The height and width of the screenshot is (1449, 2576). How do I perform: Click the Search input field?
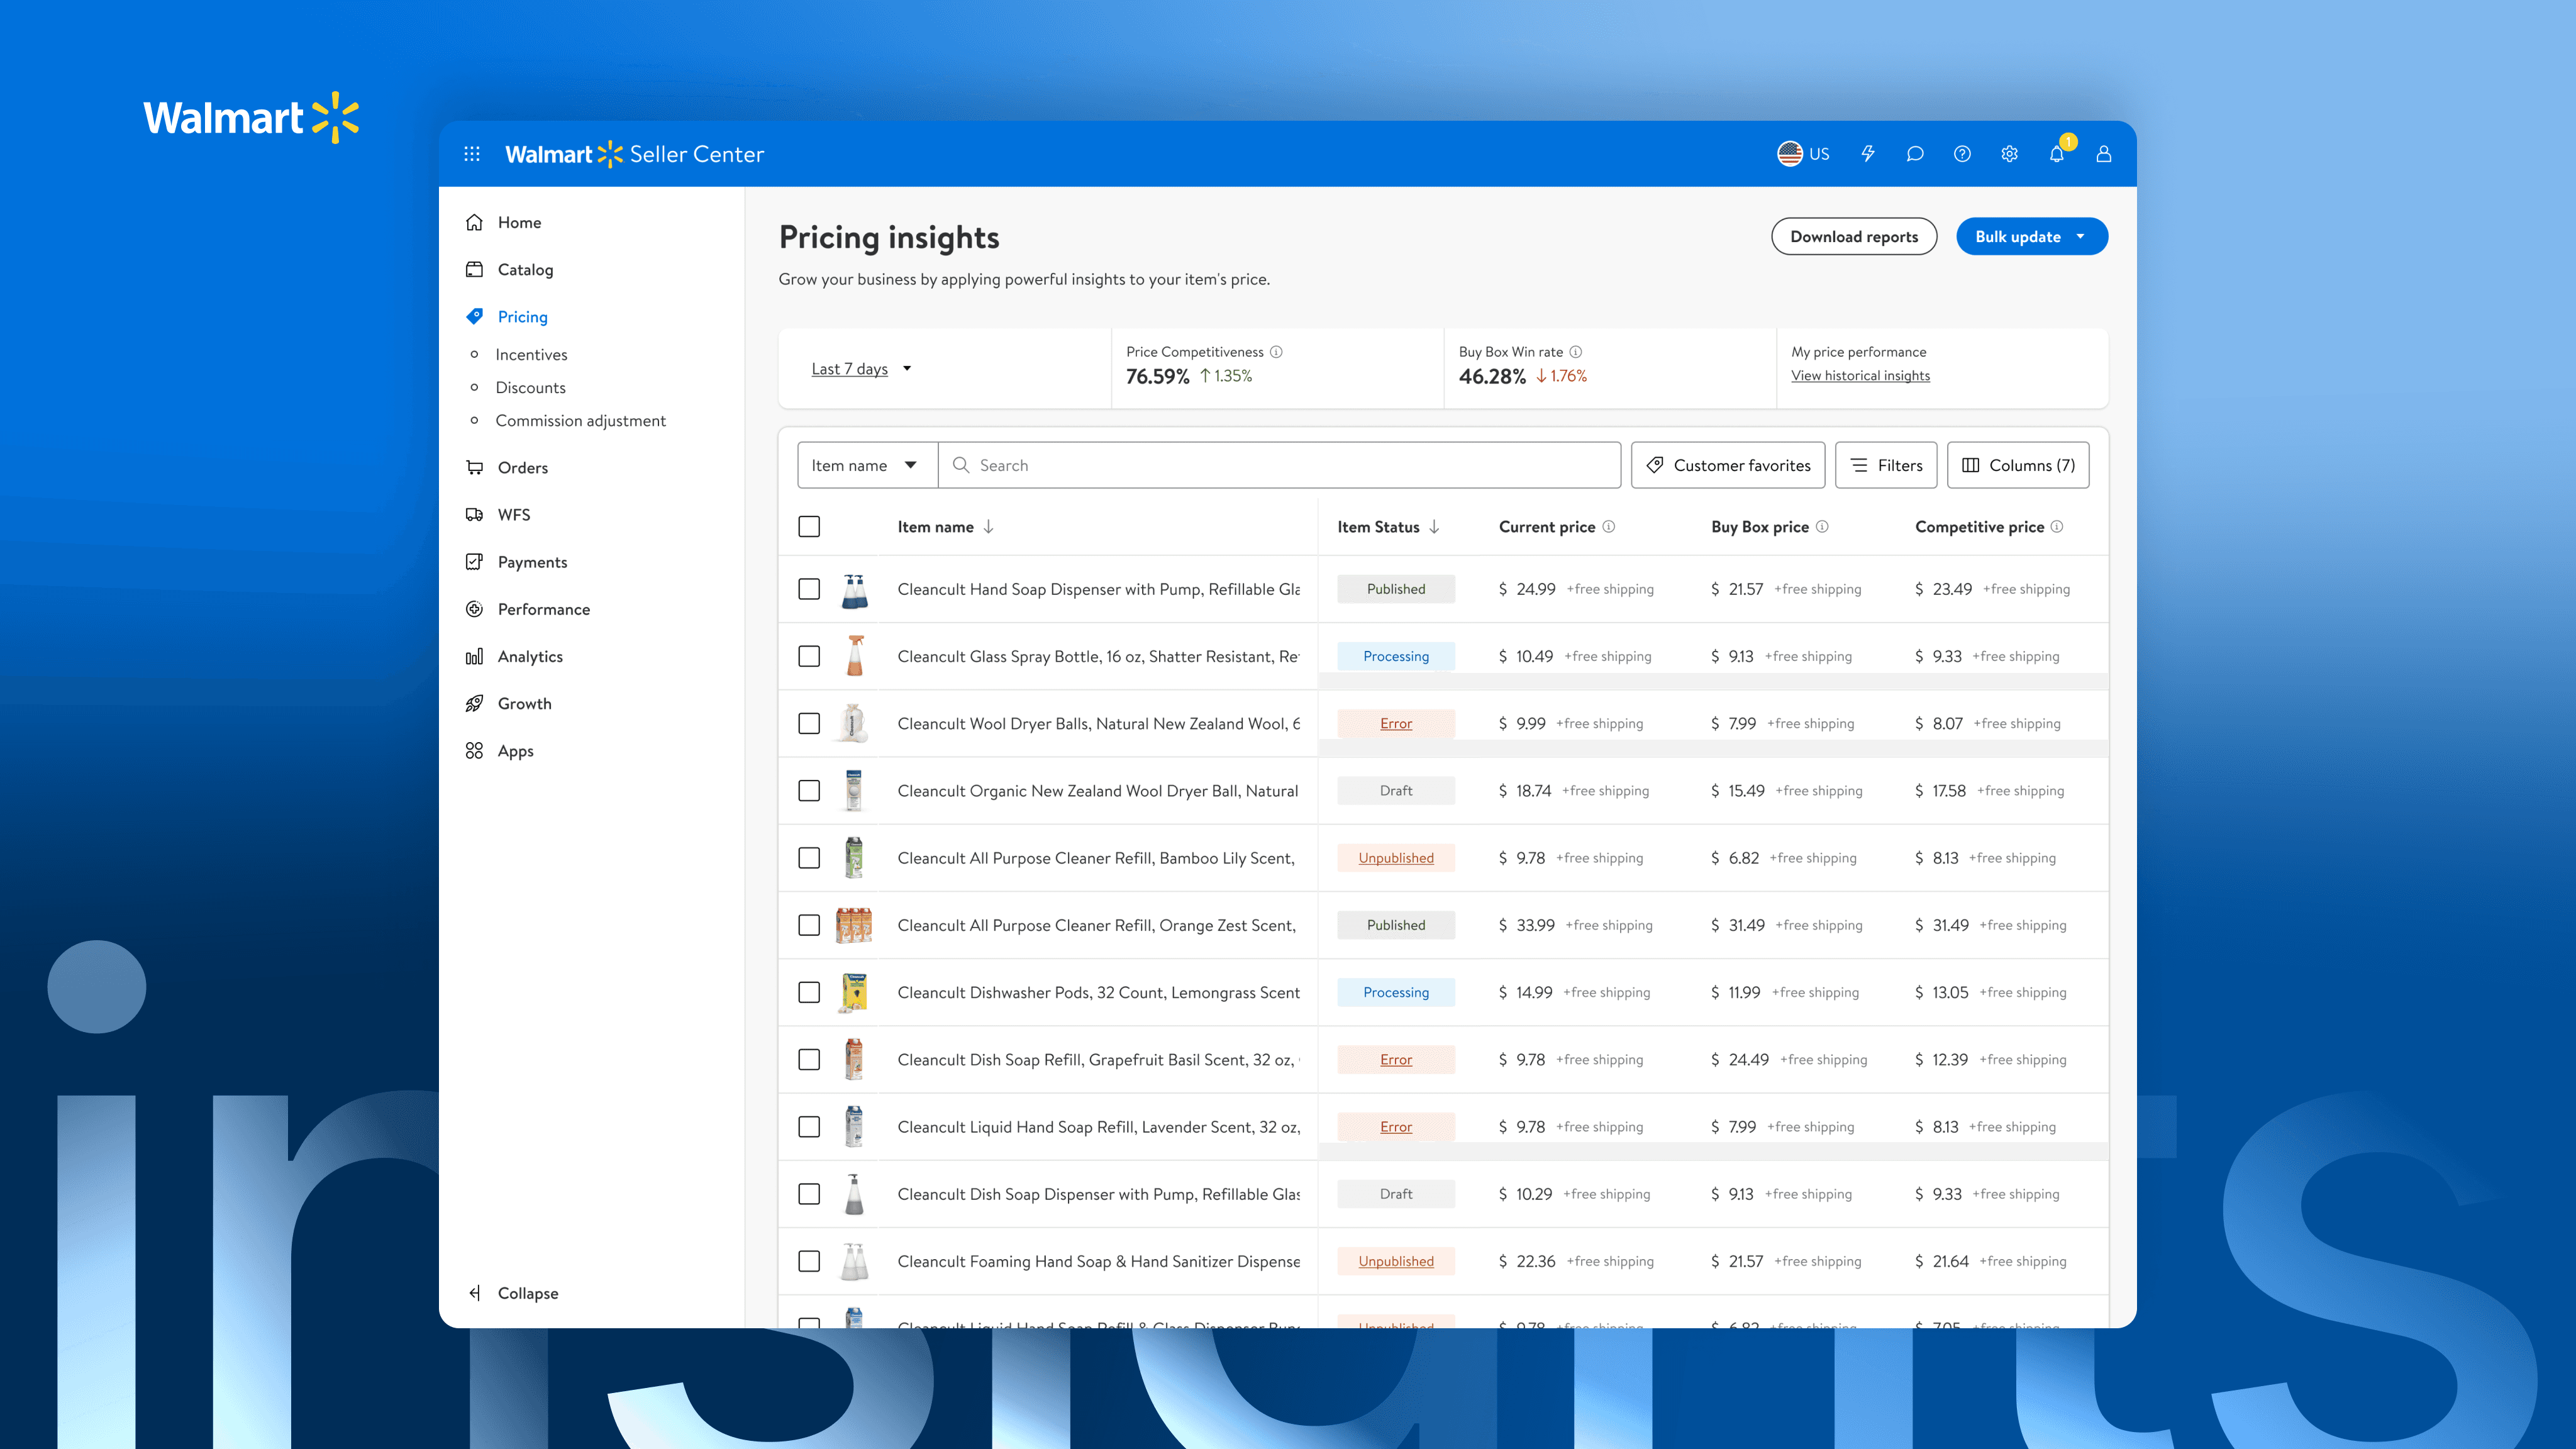coord(1279,465)
